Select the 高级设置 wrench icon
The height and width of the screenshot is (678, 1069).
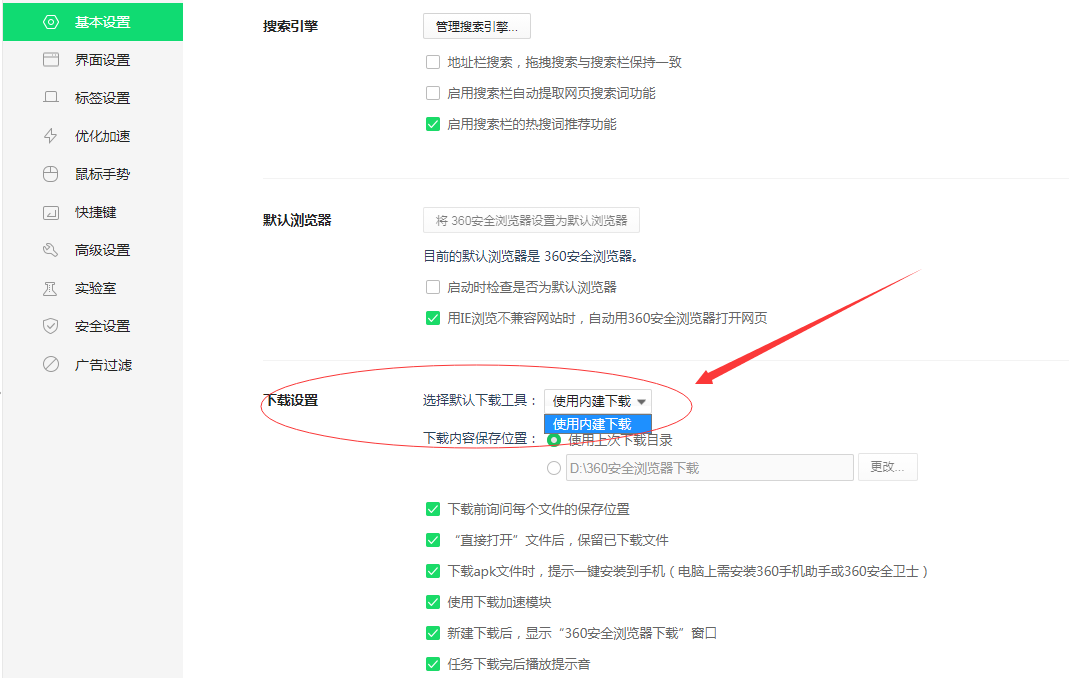click(50, 249)
